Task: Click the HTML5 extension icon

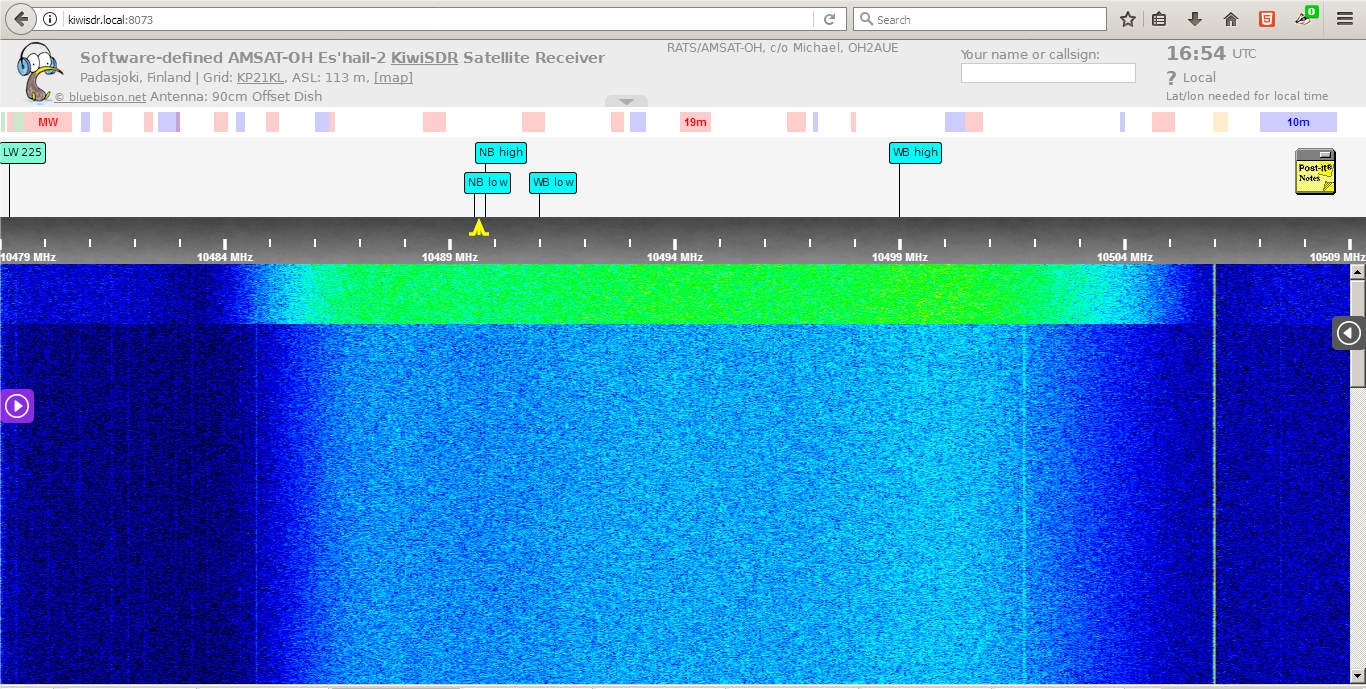Action: [1267, 19]
